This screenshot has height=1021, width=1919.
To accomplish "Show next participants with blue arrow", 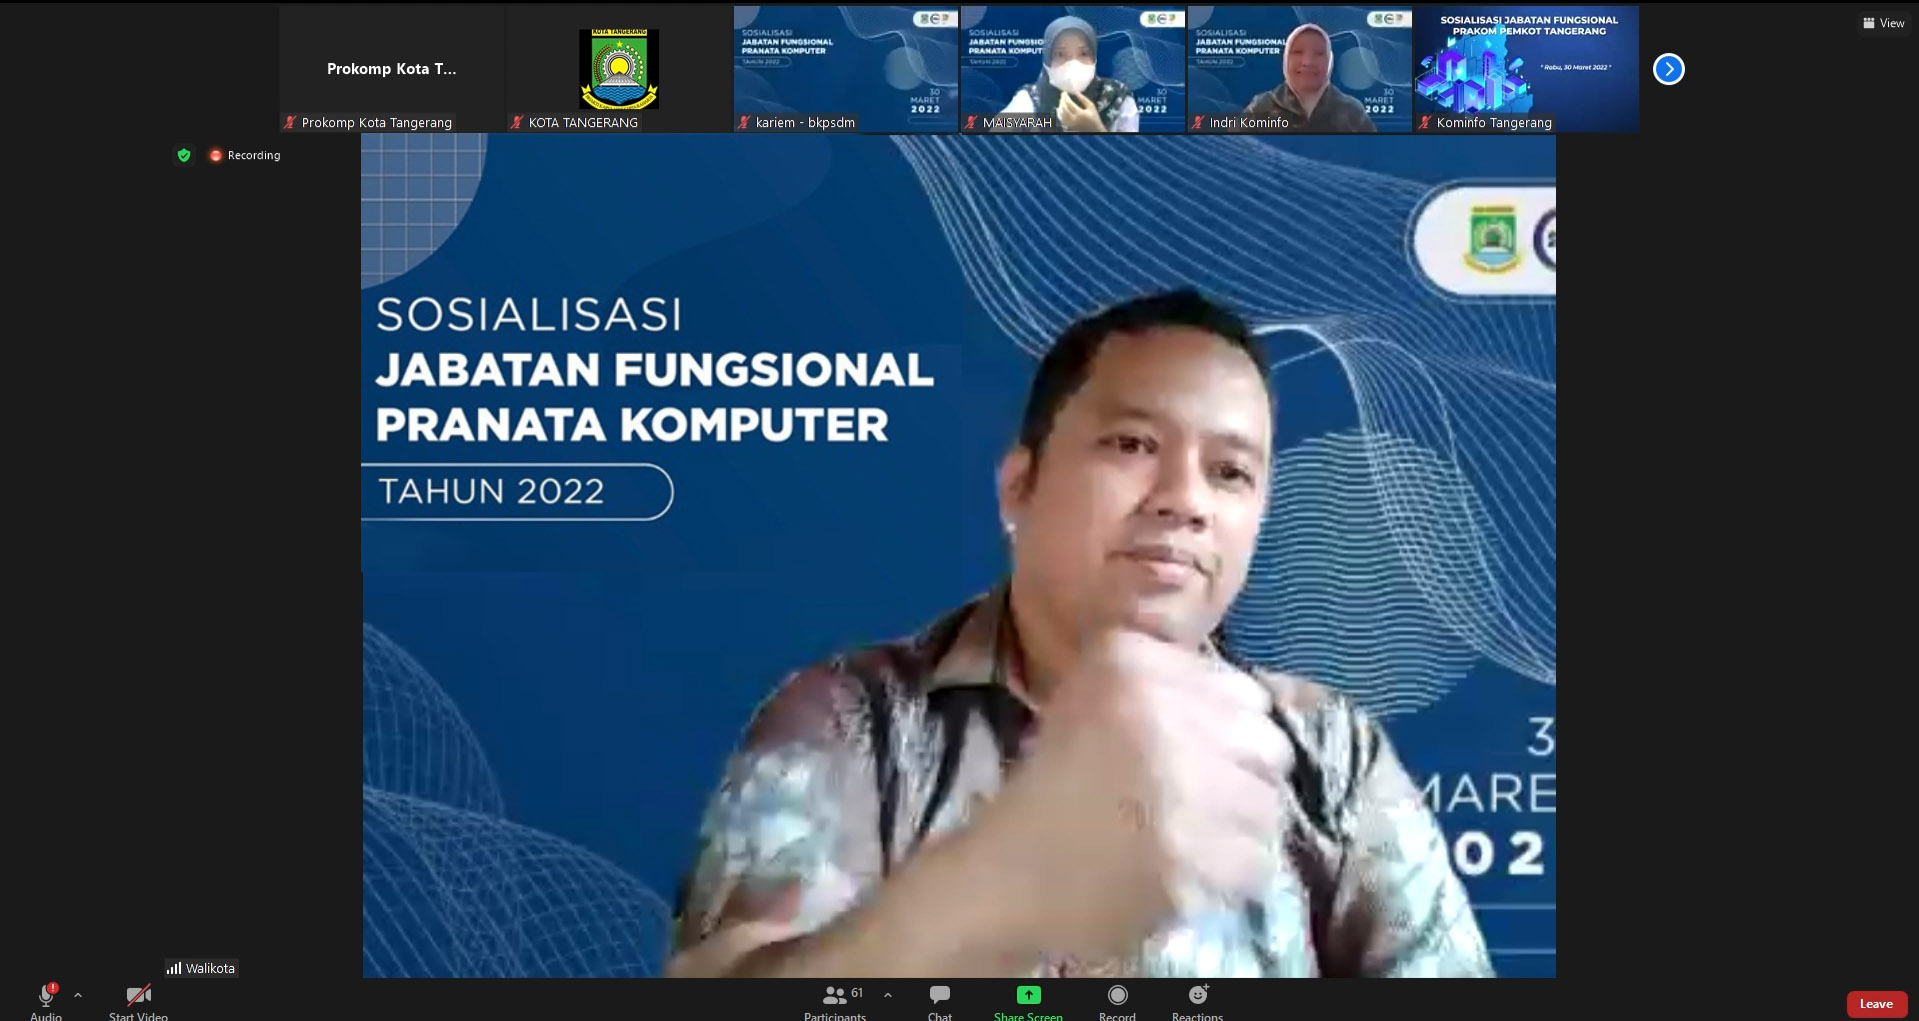I will 1668,69.
